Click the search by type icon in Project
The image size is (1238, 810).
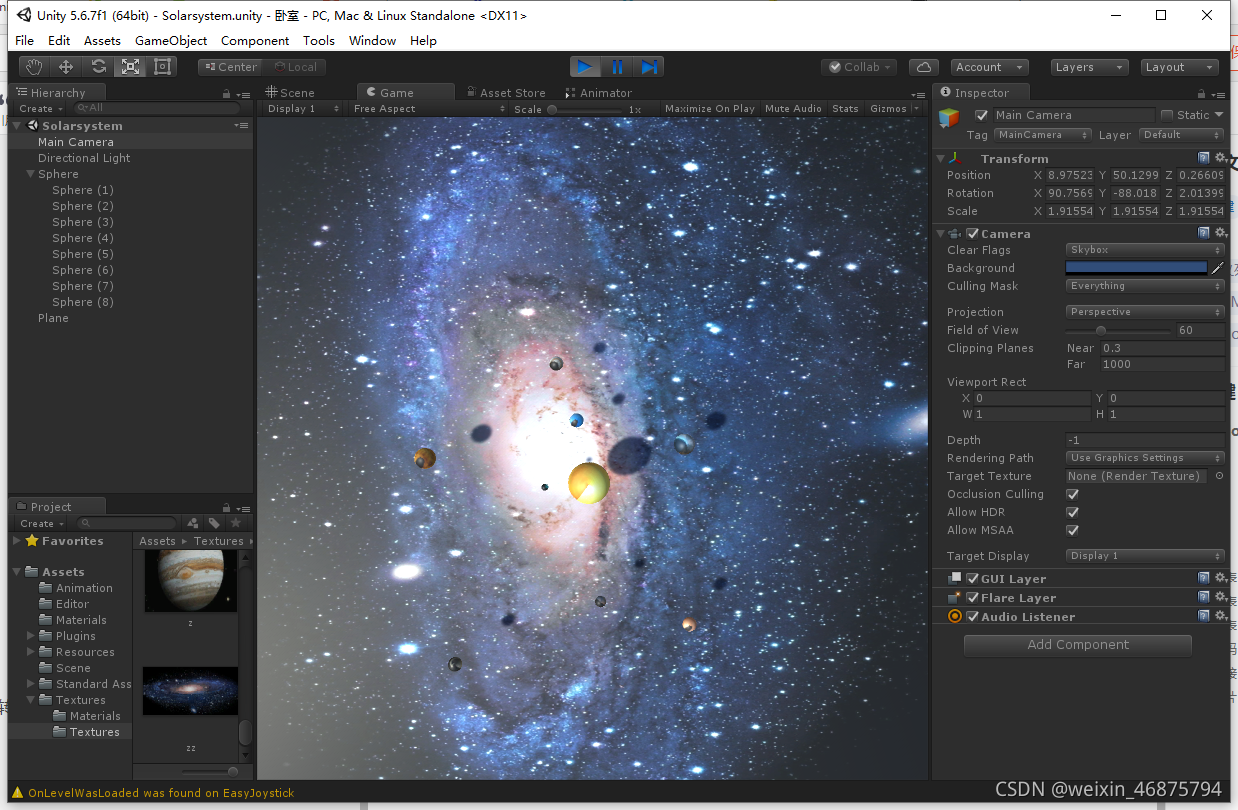[193, 523]
